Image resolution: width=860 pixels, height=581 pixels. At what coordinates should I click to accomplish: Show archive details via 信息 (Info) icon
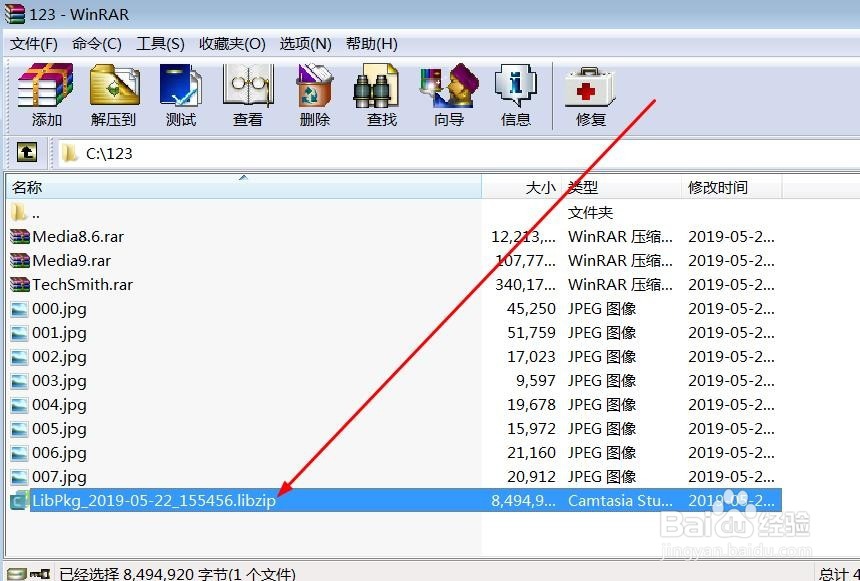515,94
